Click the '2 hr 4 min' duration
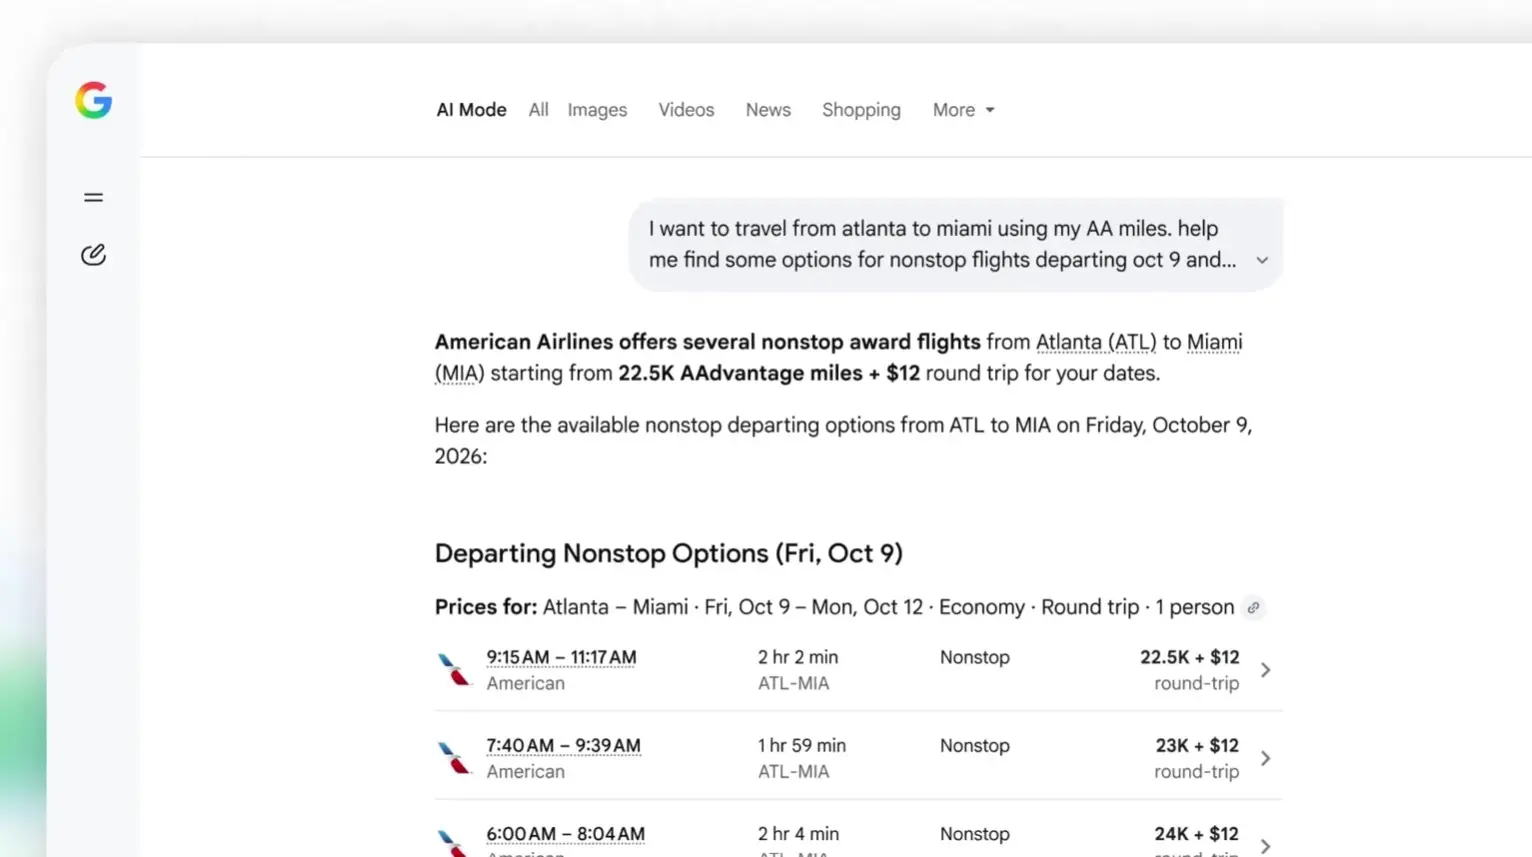Image resolution: width=1532 pixels, height=857 pixels. (x=798, y=833)
